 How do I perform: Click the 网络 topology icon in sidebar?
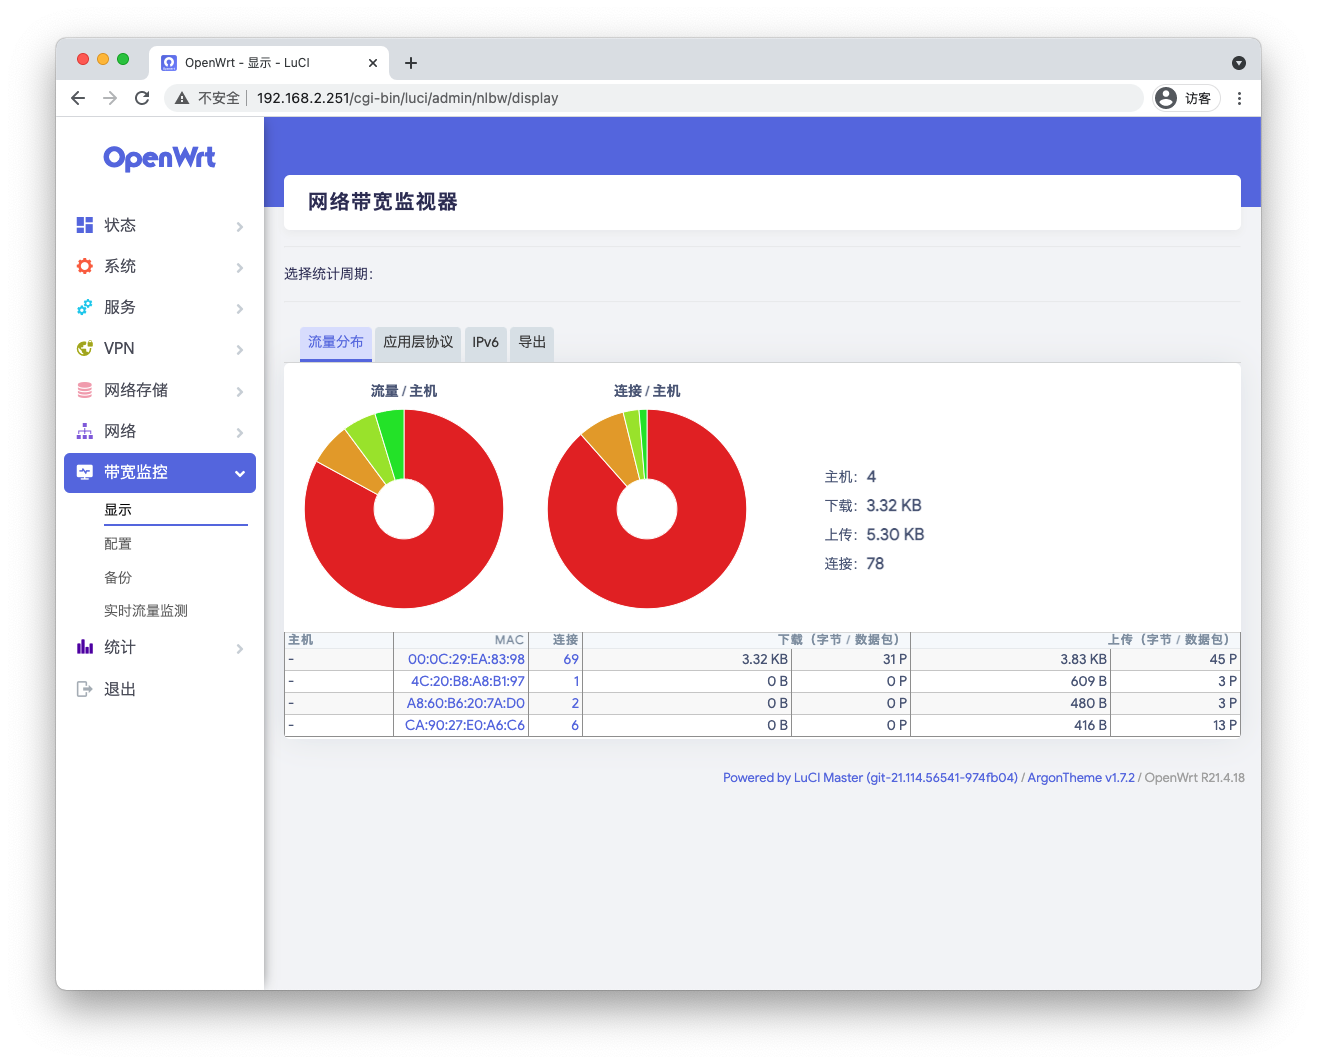[85, 431]
